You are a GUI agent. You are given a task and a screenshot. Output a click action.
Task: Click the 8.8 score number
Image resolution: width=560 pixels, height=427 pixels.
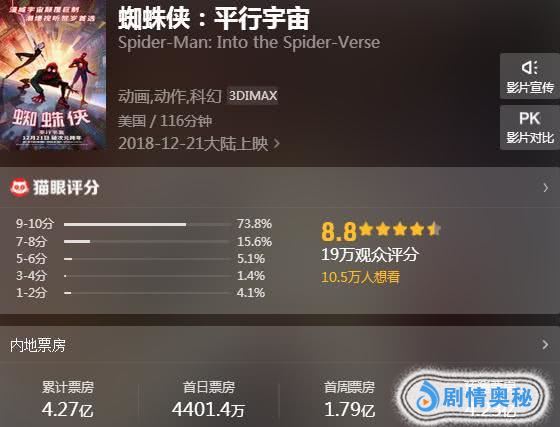pos(339,231)
